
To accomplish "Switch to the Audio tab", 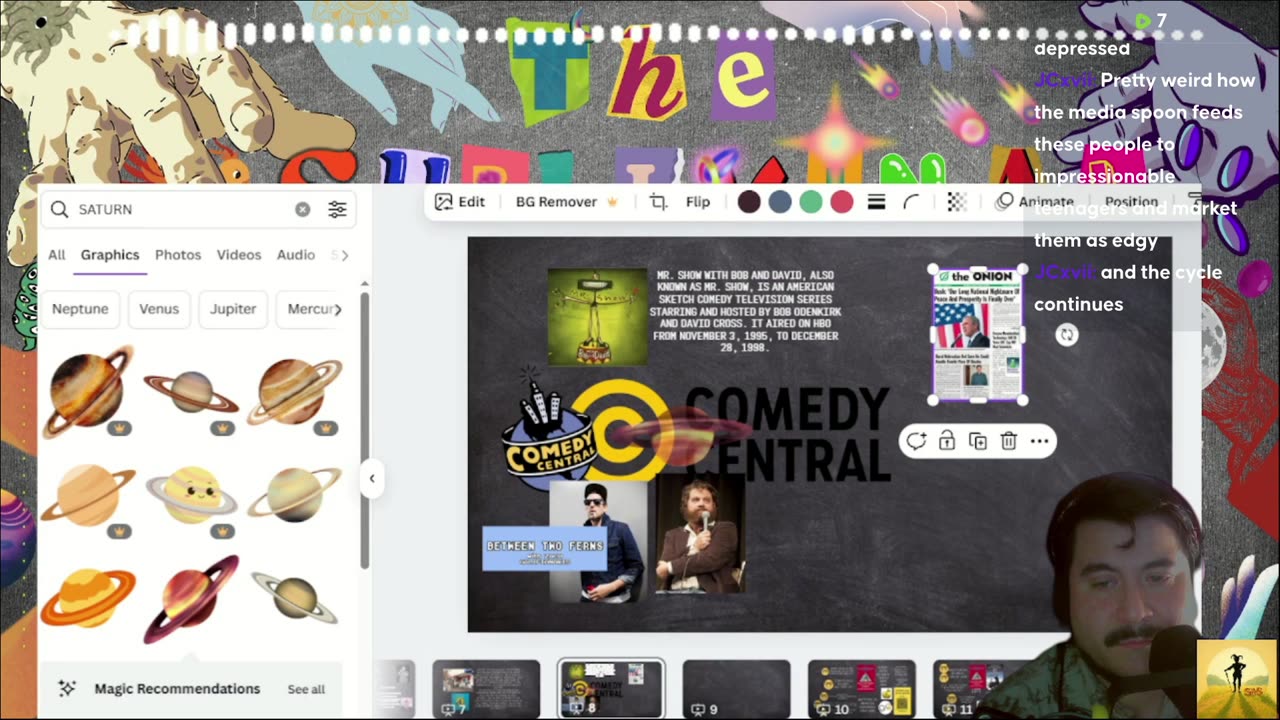I will (x=296, y=255).
